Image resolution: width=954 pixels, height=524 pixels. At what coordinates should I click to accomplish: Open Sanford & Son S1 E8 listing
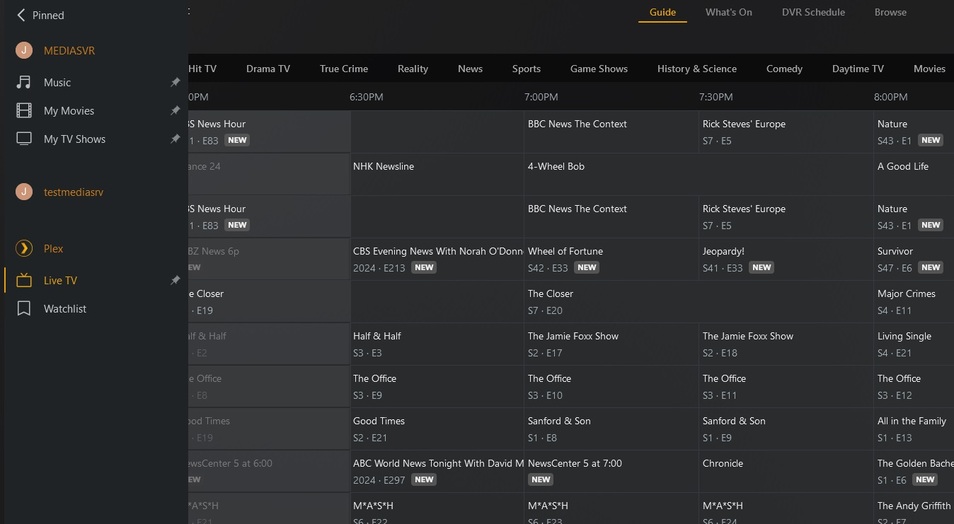pos(611,428)
